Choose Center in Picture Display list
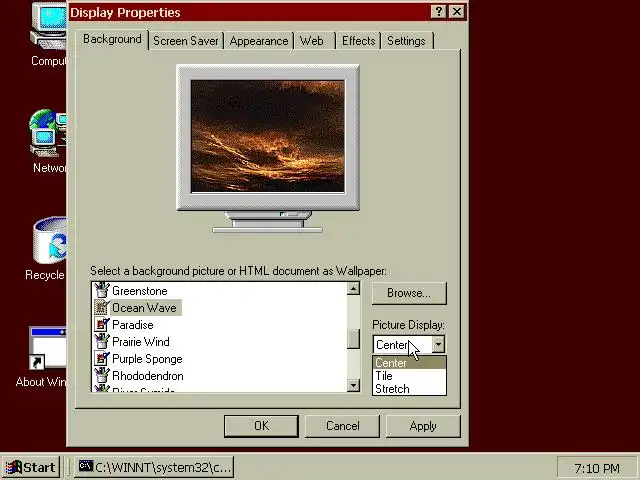 [x=409, y=362]
